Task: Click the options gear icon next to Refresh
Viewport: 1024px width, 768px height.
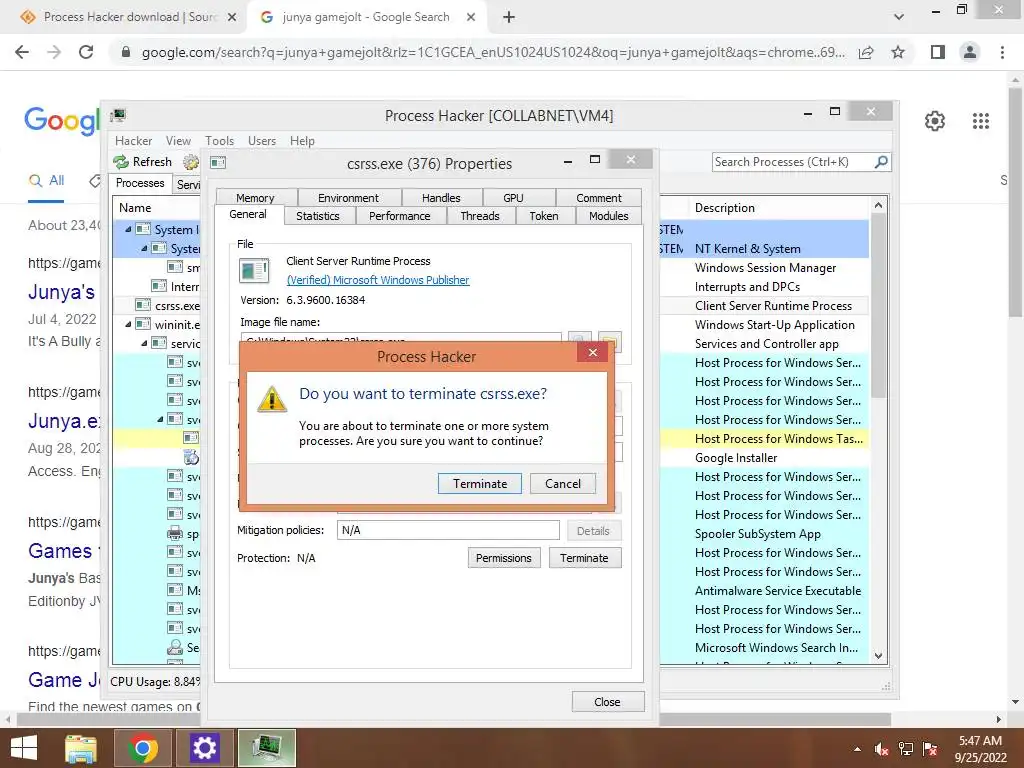Action: click(x=191, y=162)
